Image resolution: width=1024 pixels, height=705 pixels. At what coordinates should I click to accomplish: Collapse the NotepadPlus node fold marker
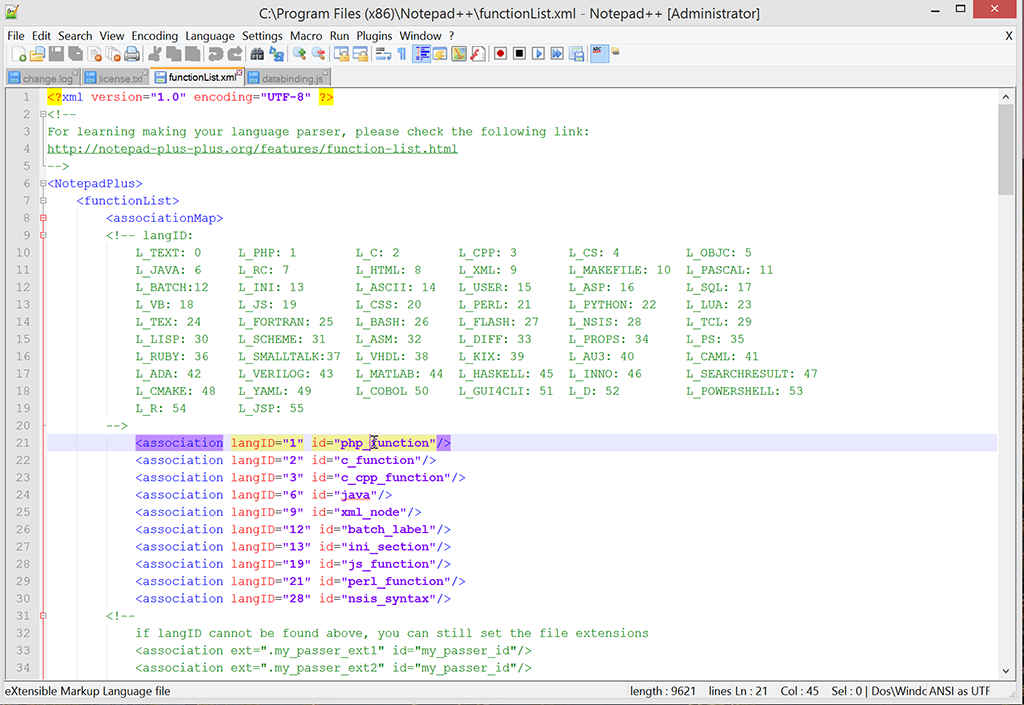pos(42,184)
